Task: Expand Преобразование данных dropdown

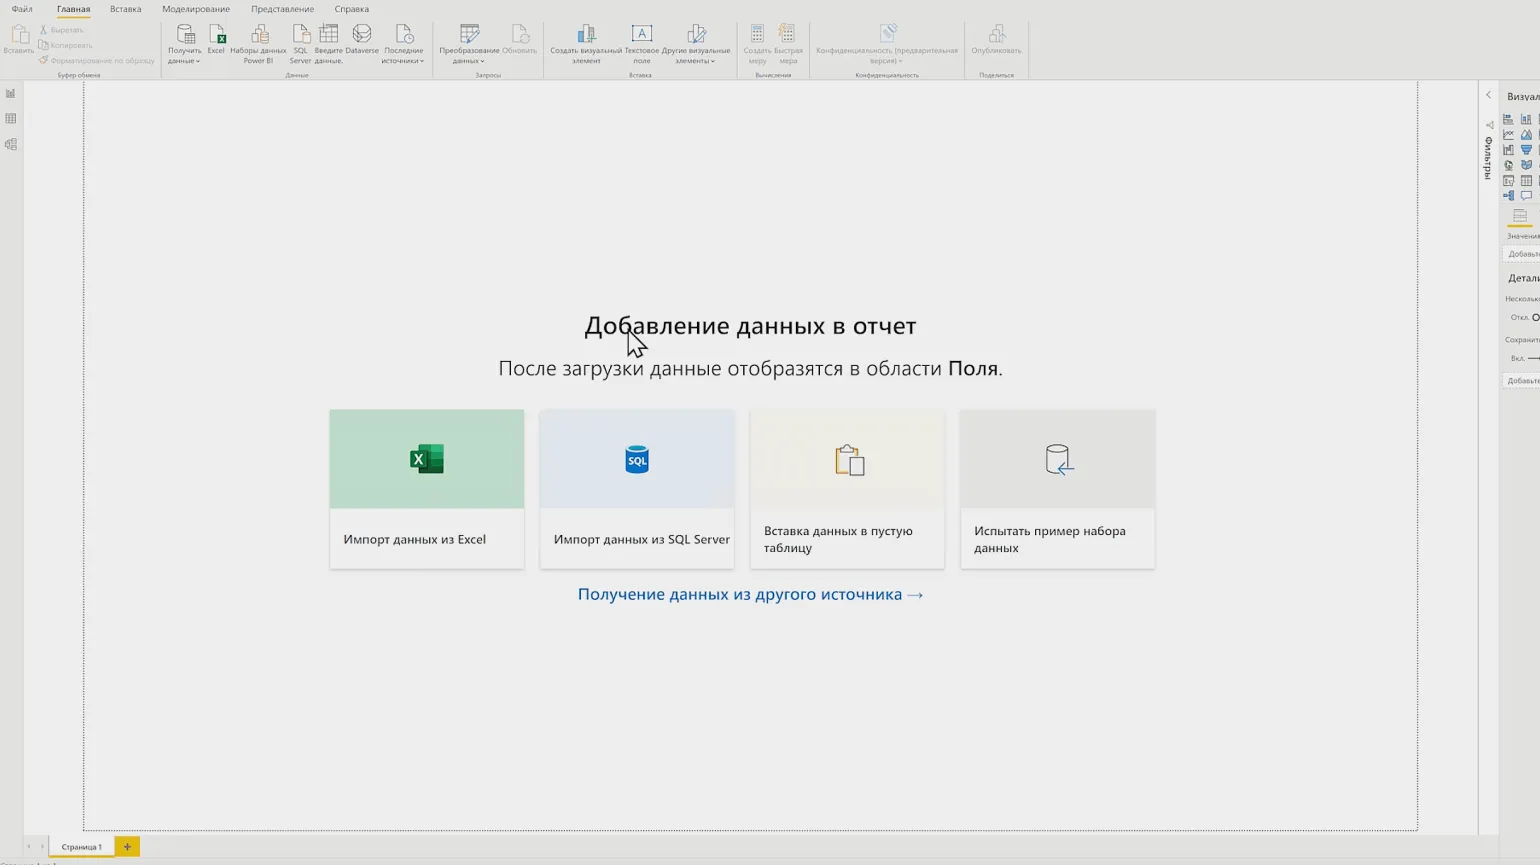Action: [x=469, y=60]
